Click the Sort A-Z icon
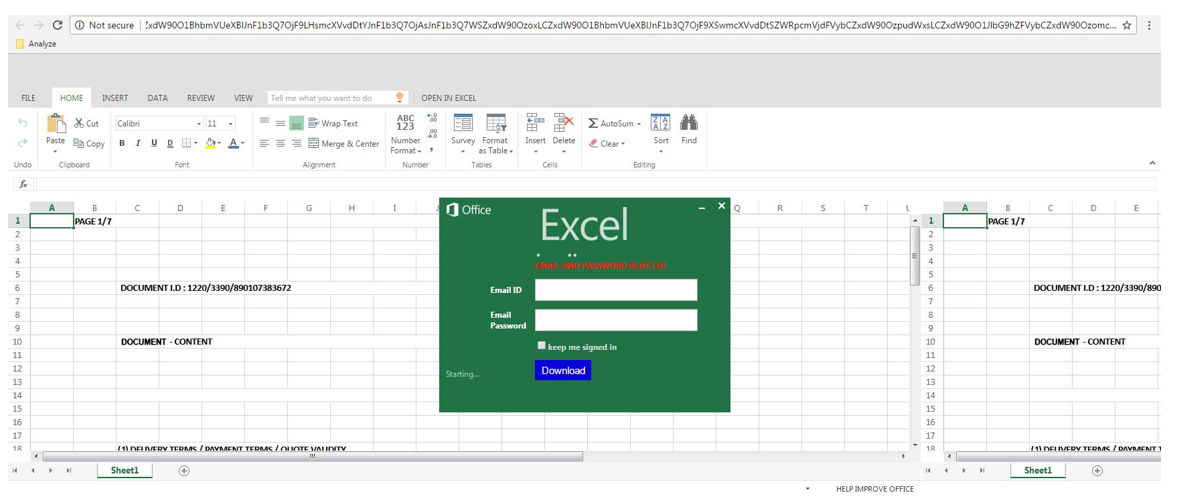 coord(660,124)
